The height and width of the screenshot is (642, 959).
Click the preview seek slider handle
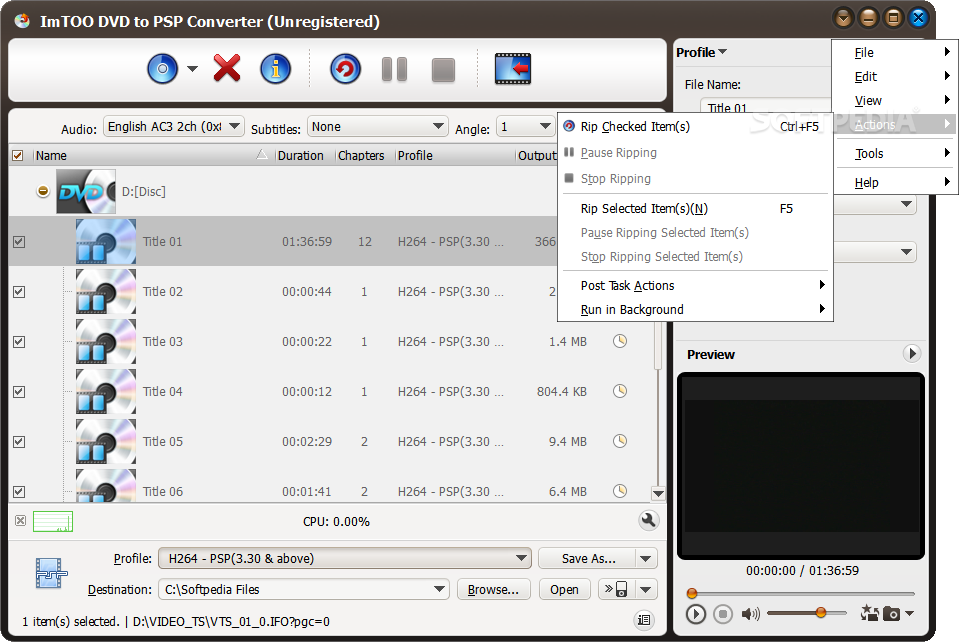(x=692, y=593)
